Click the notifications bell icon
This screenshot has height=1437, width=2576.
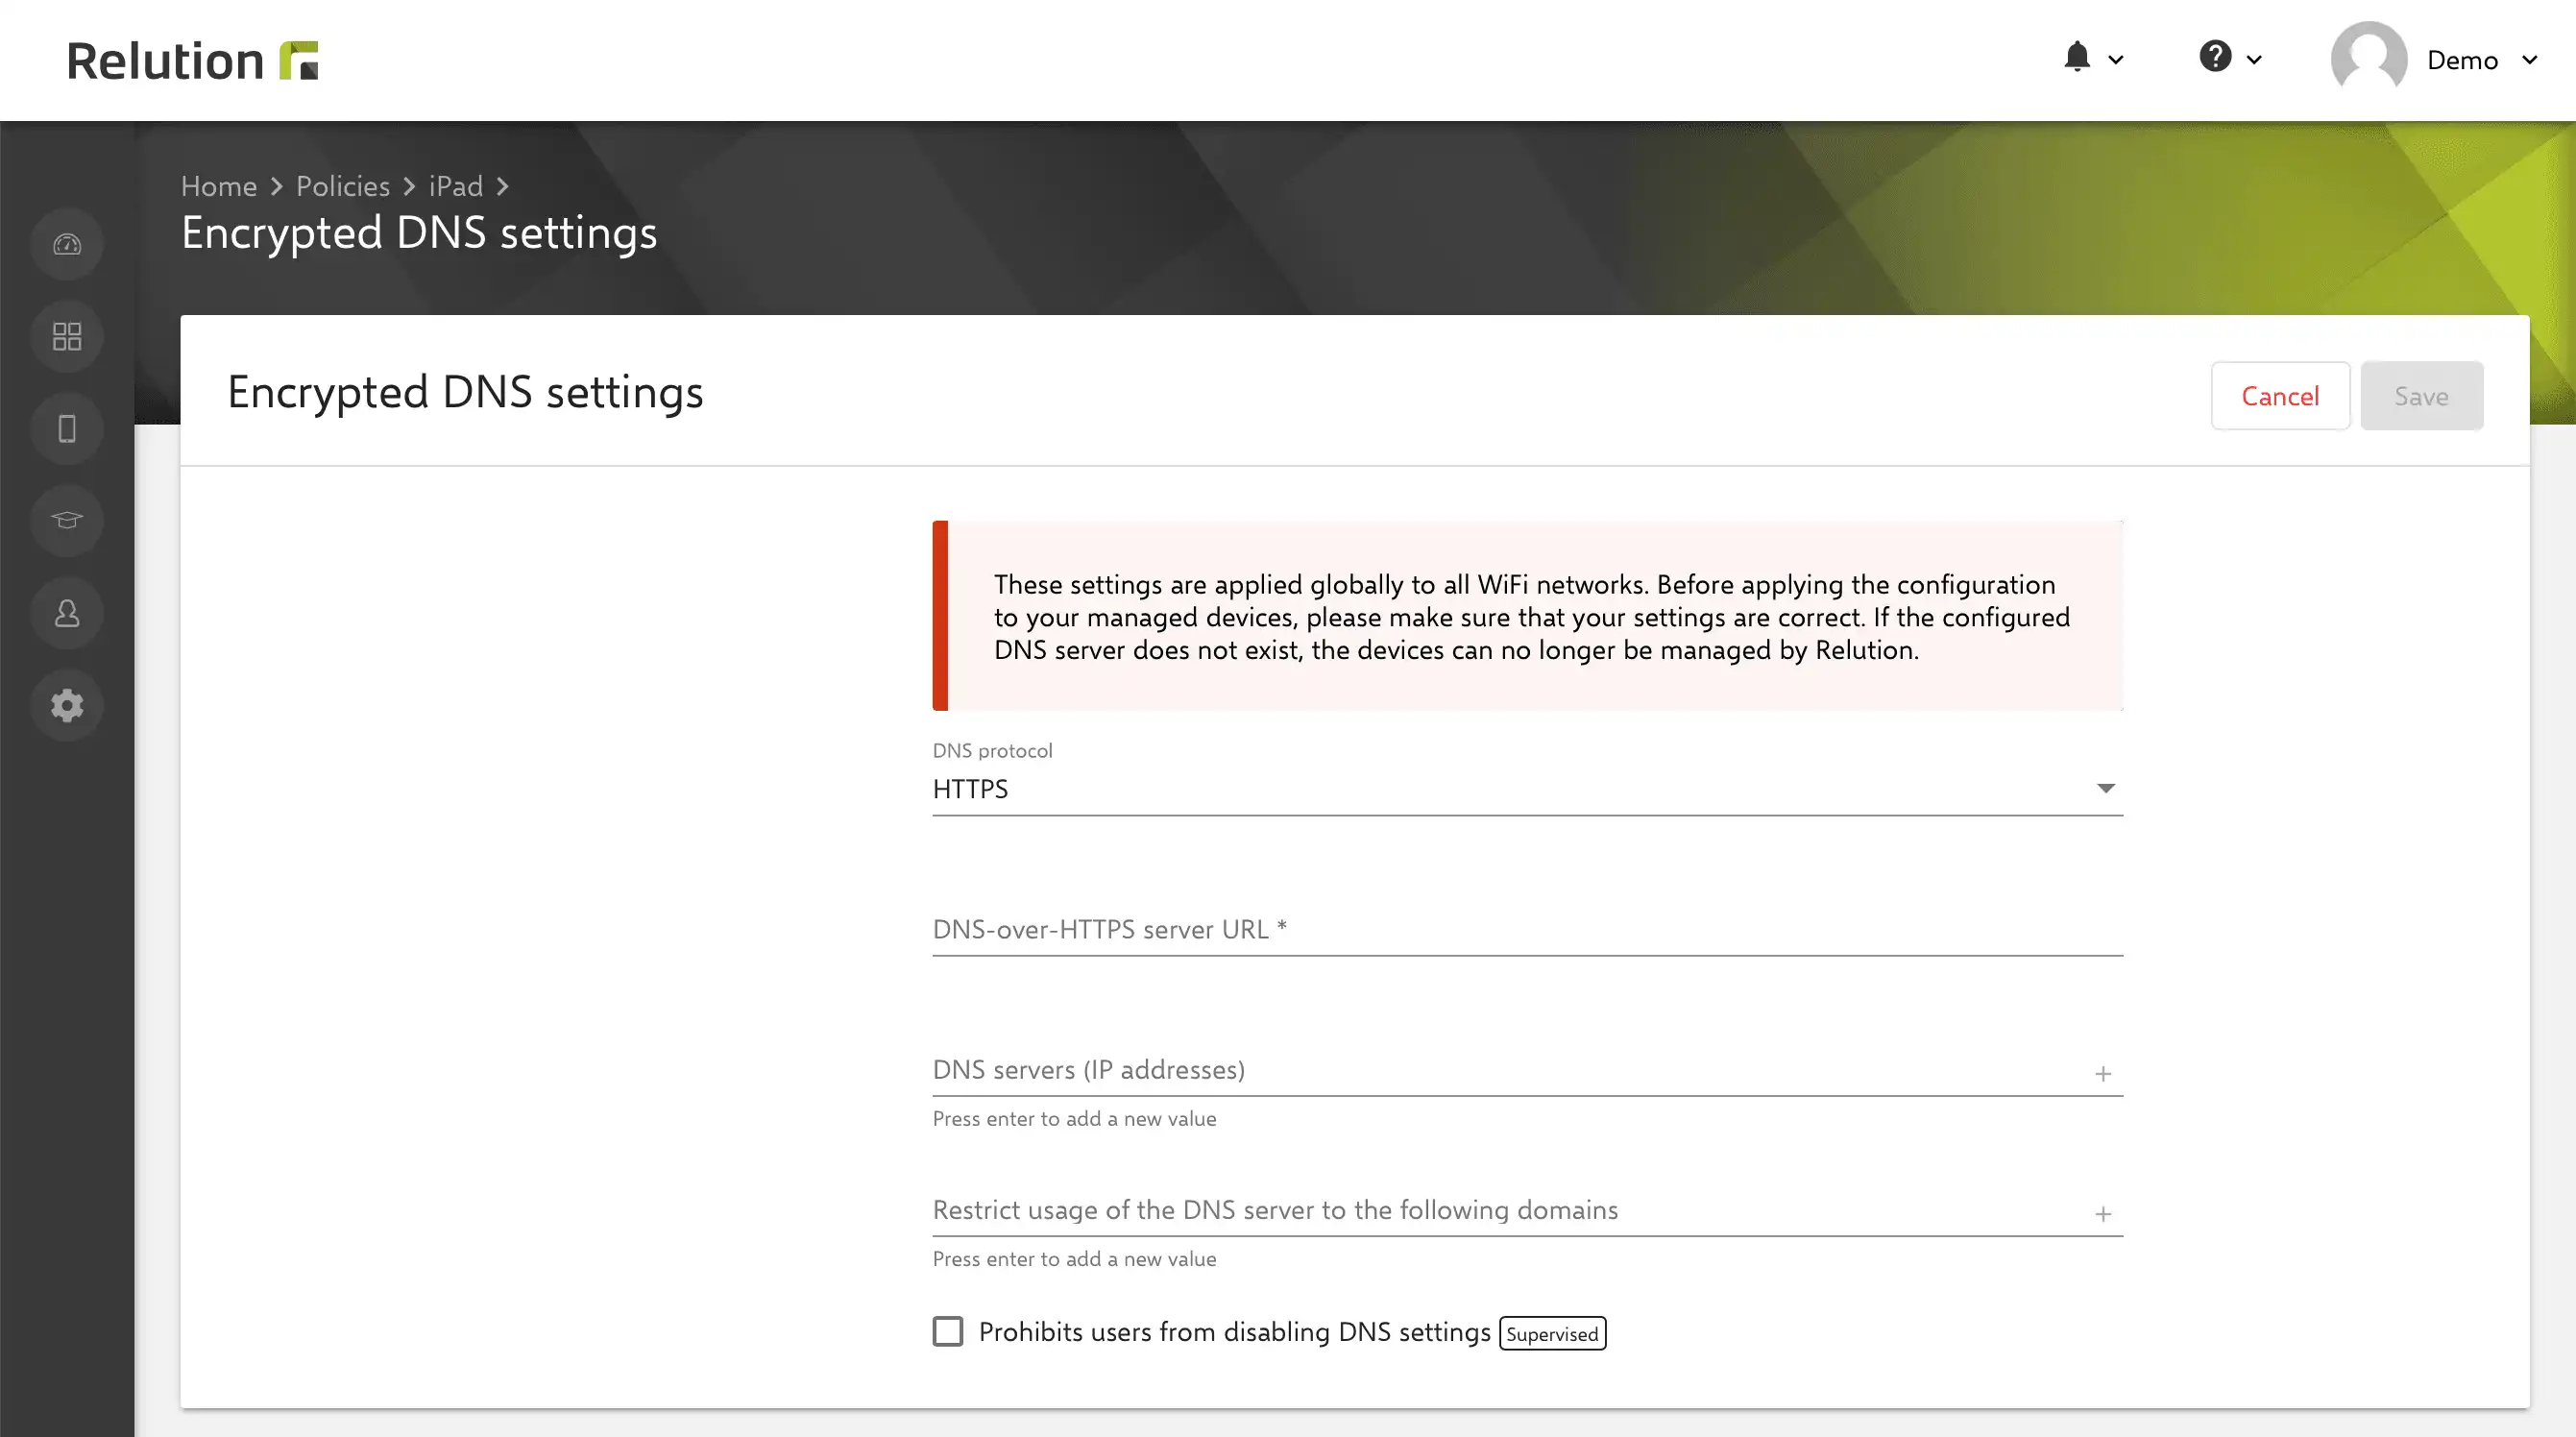[2077, 57]
